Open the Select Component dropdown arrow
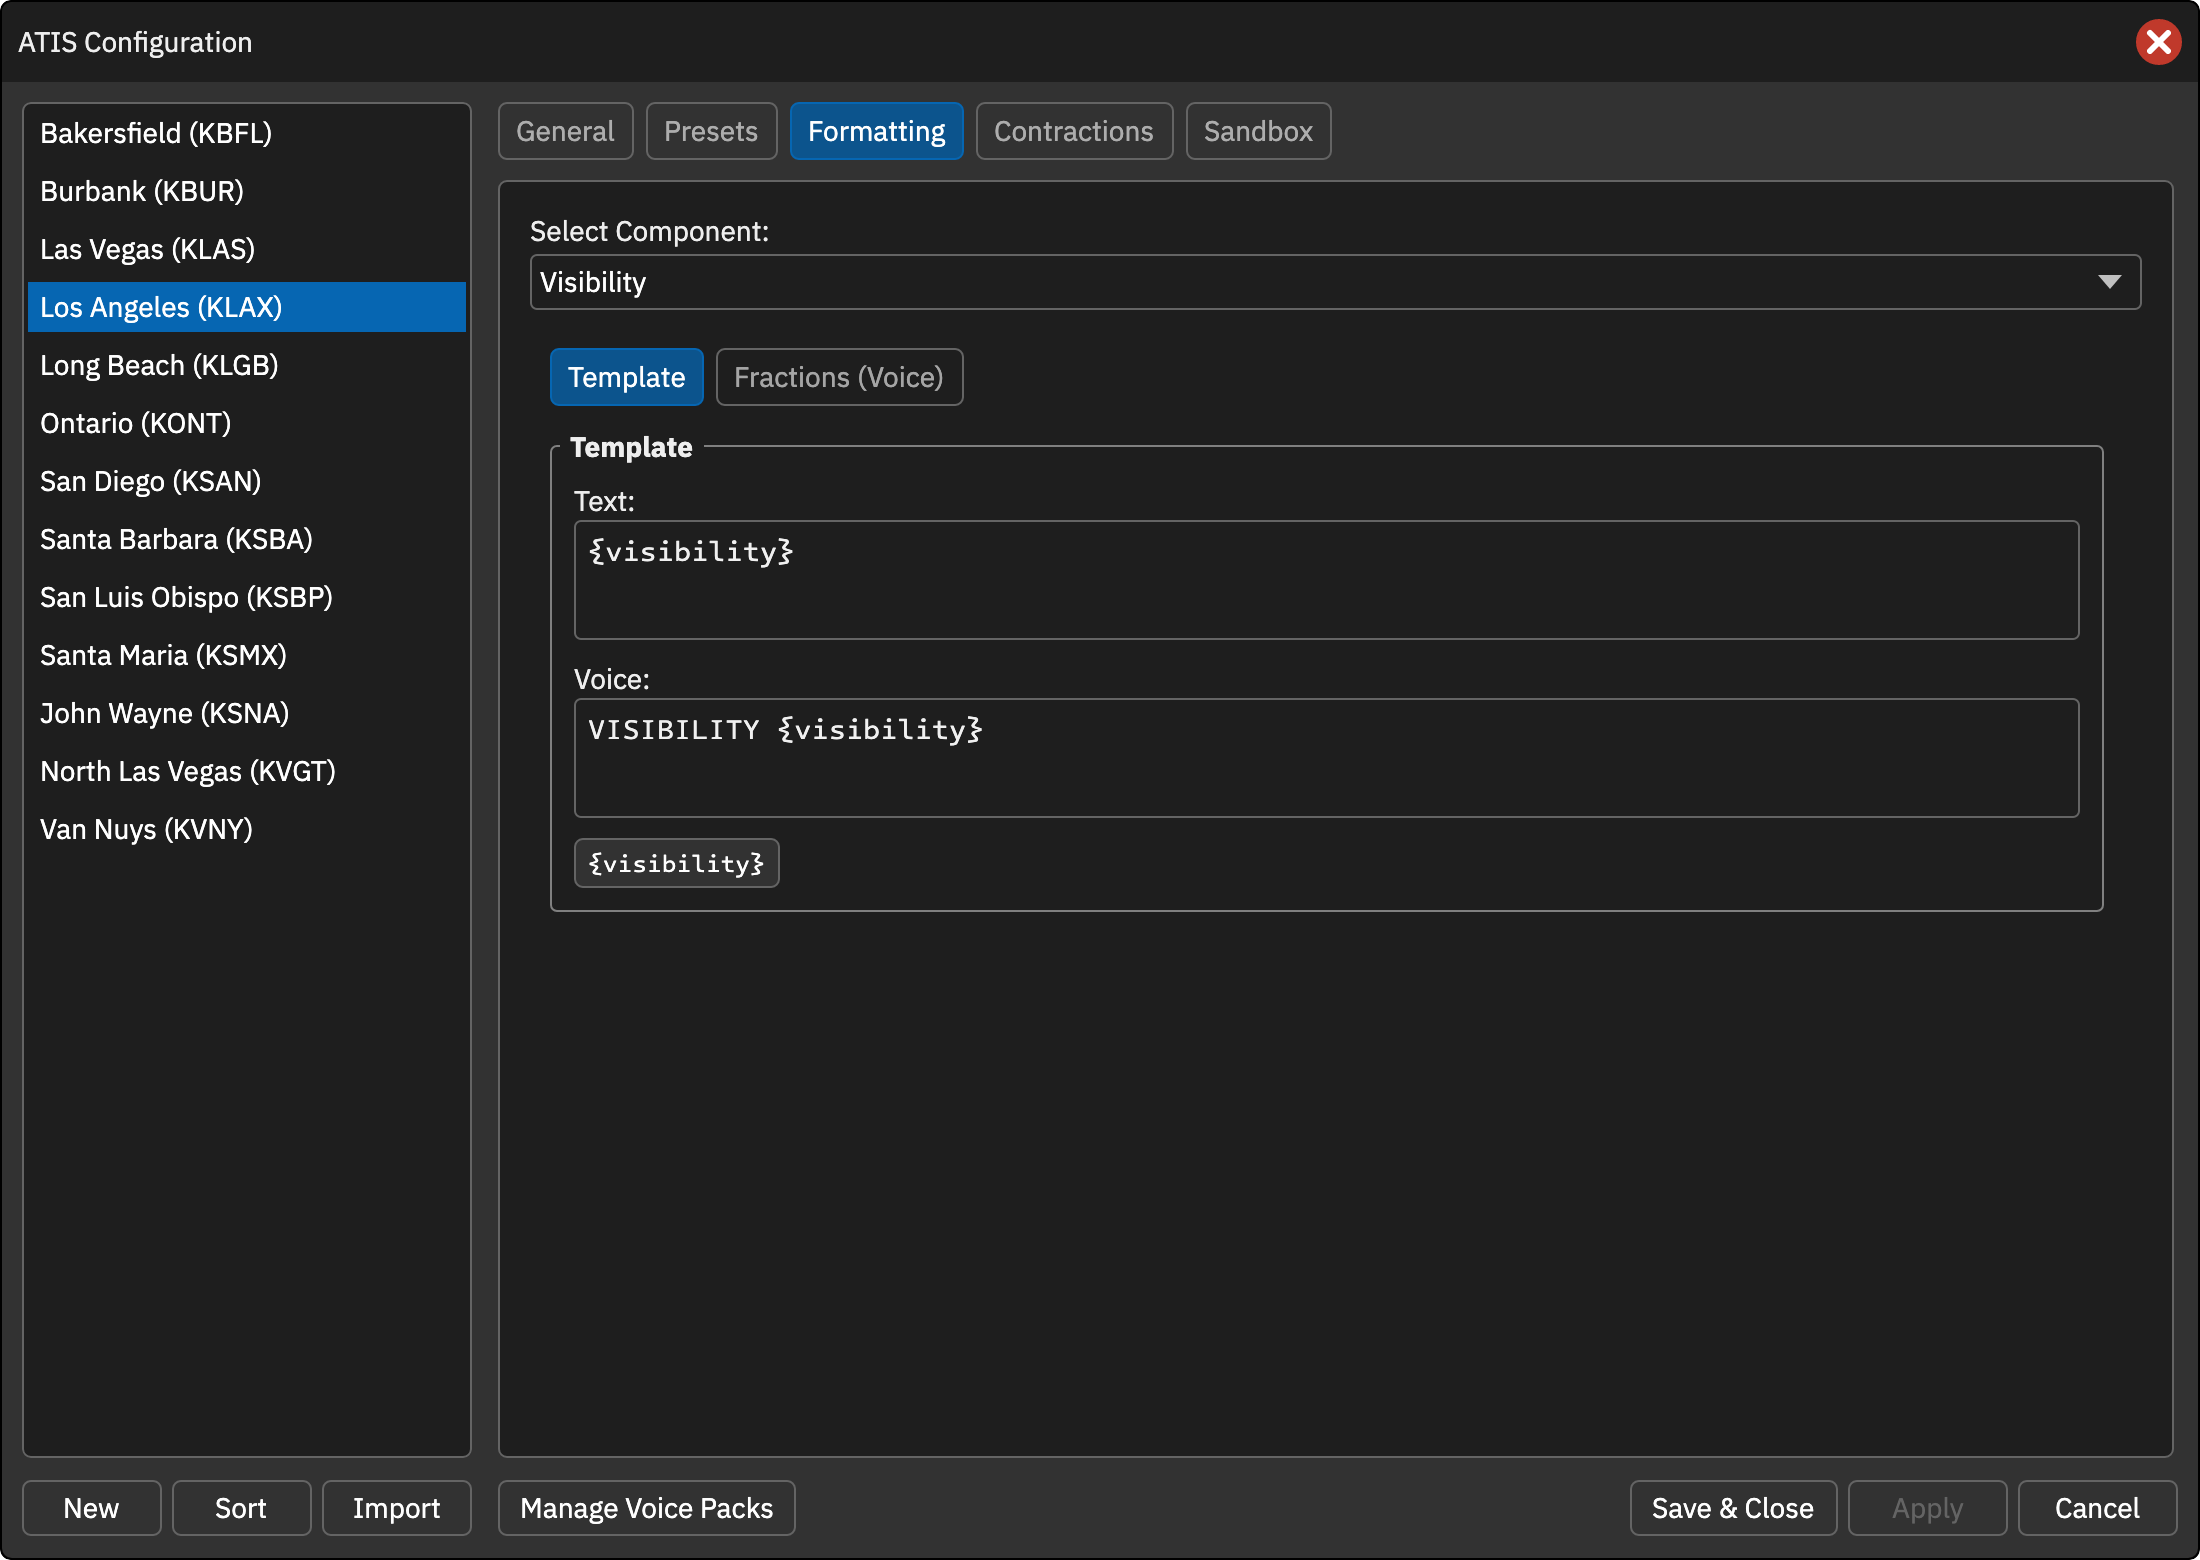Image resolution: width=2200 pixels, height=1560 pixels. pos(2109,282)
